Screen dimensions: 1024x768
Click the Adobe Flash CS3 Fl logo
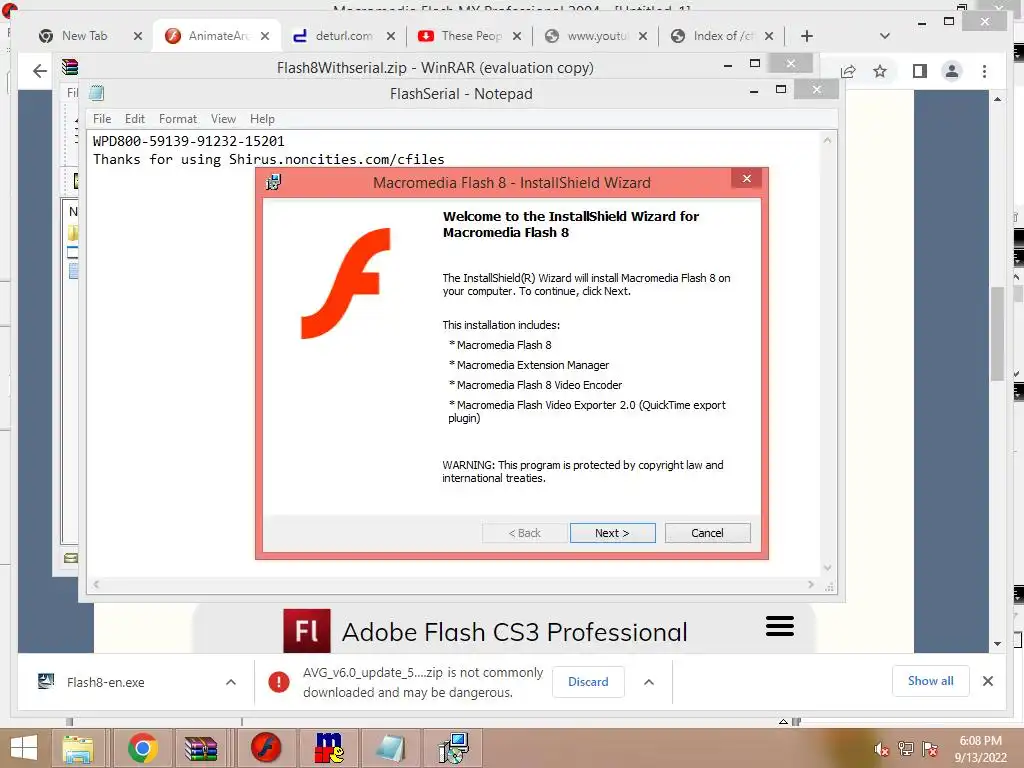307,631
